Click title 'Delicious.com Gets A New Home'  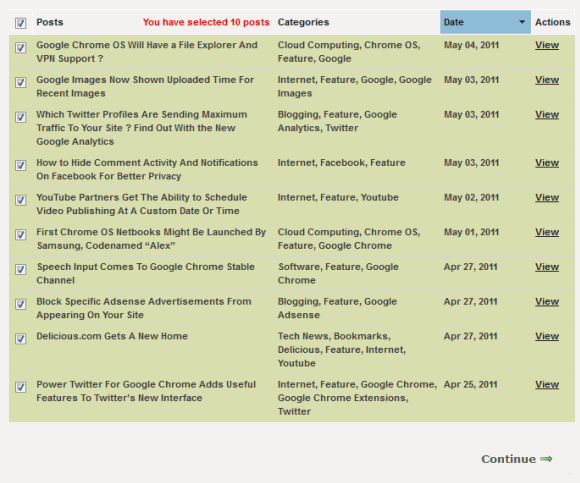click(x=112, y=336)
